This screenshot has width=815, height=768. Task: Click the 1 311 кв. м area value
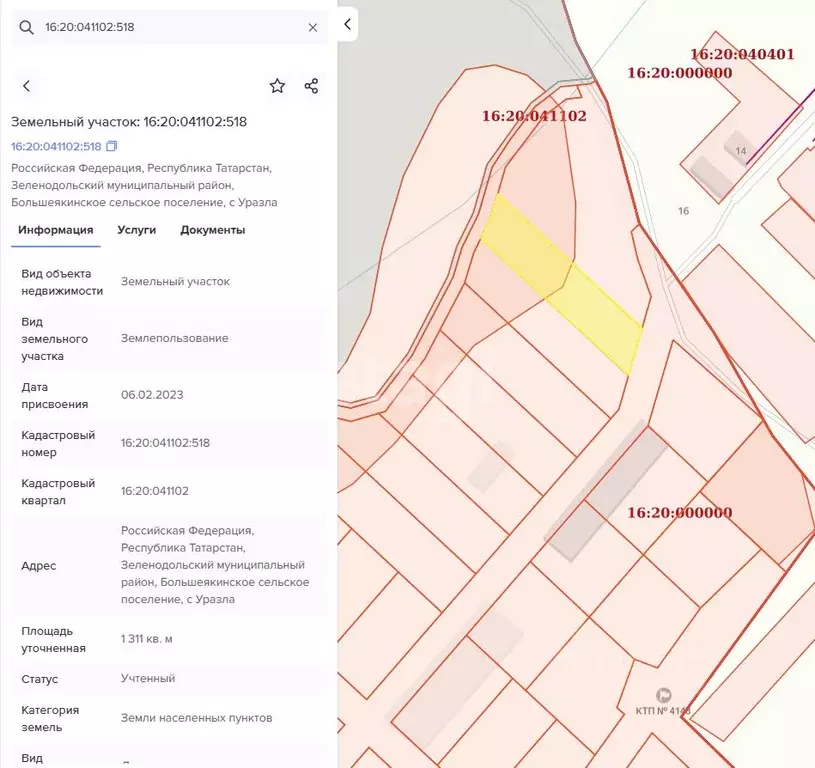pyautogui.click(x=153, y=639)
